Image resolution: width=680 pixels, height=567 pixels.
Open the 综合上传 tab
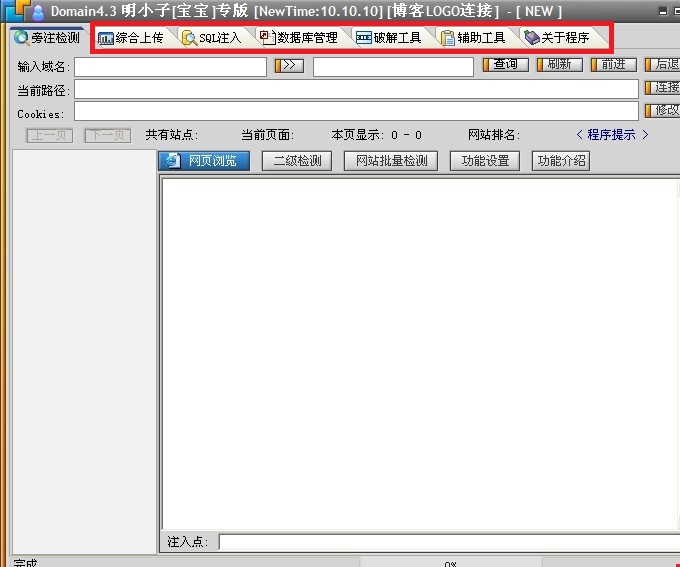(131, 38)
